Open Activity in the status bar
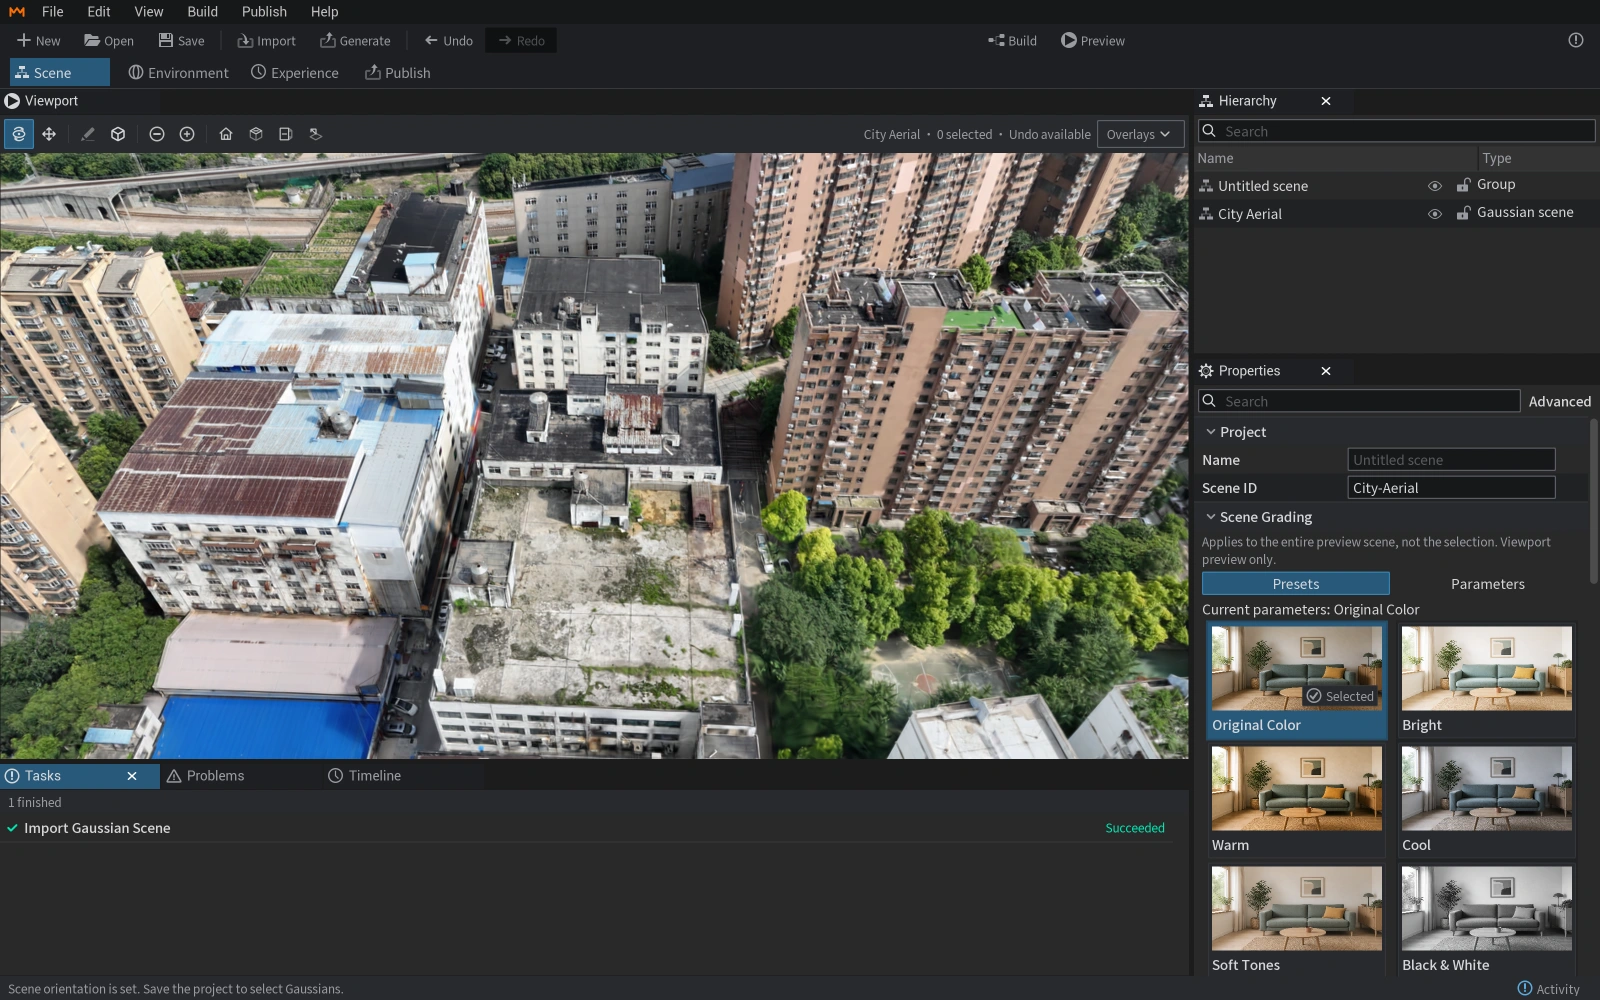The image size is (1600, 1000). coord(1548,989)
